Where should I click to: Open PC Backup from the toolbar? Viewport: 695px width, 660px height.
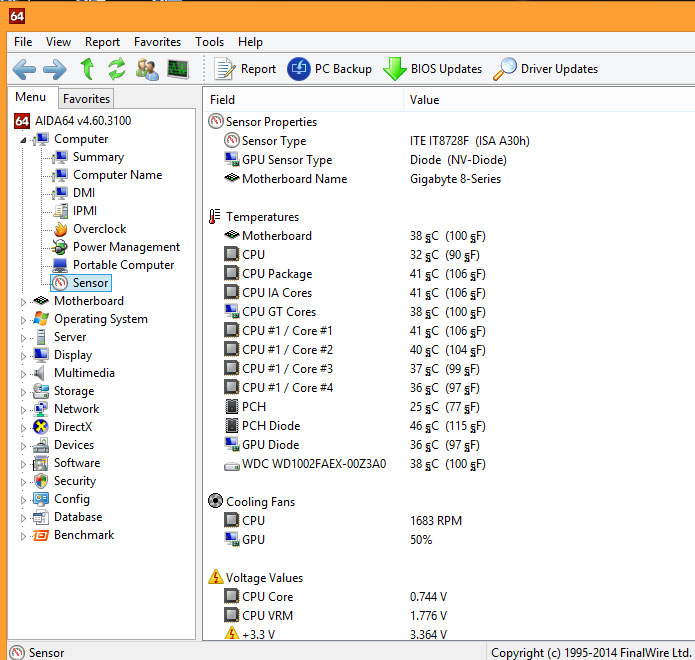click(x=329, y=69)
